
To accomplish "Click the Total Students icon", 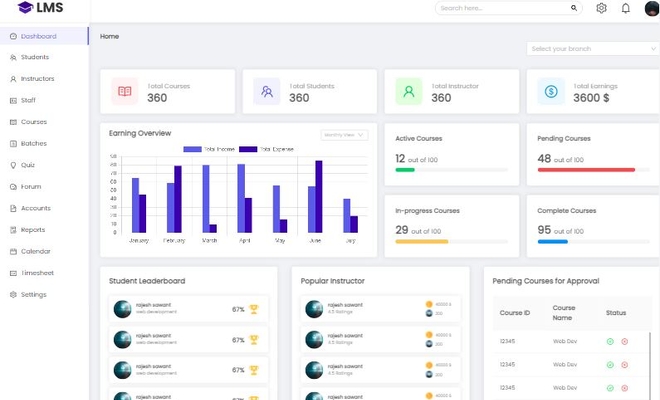I will click(267, 91).
